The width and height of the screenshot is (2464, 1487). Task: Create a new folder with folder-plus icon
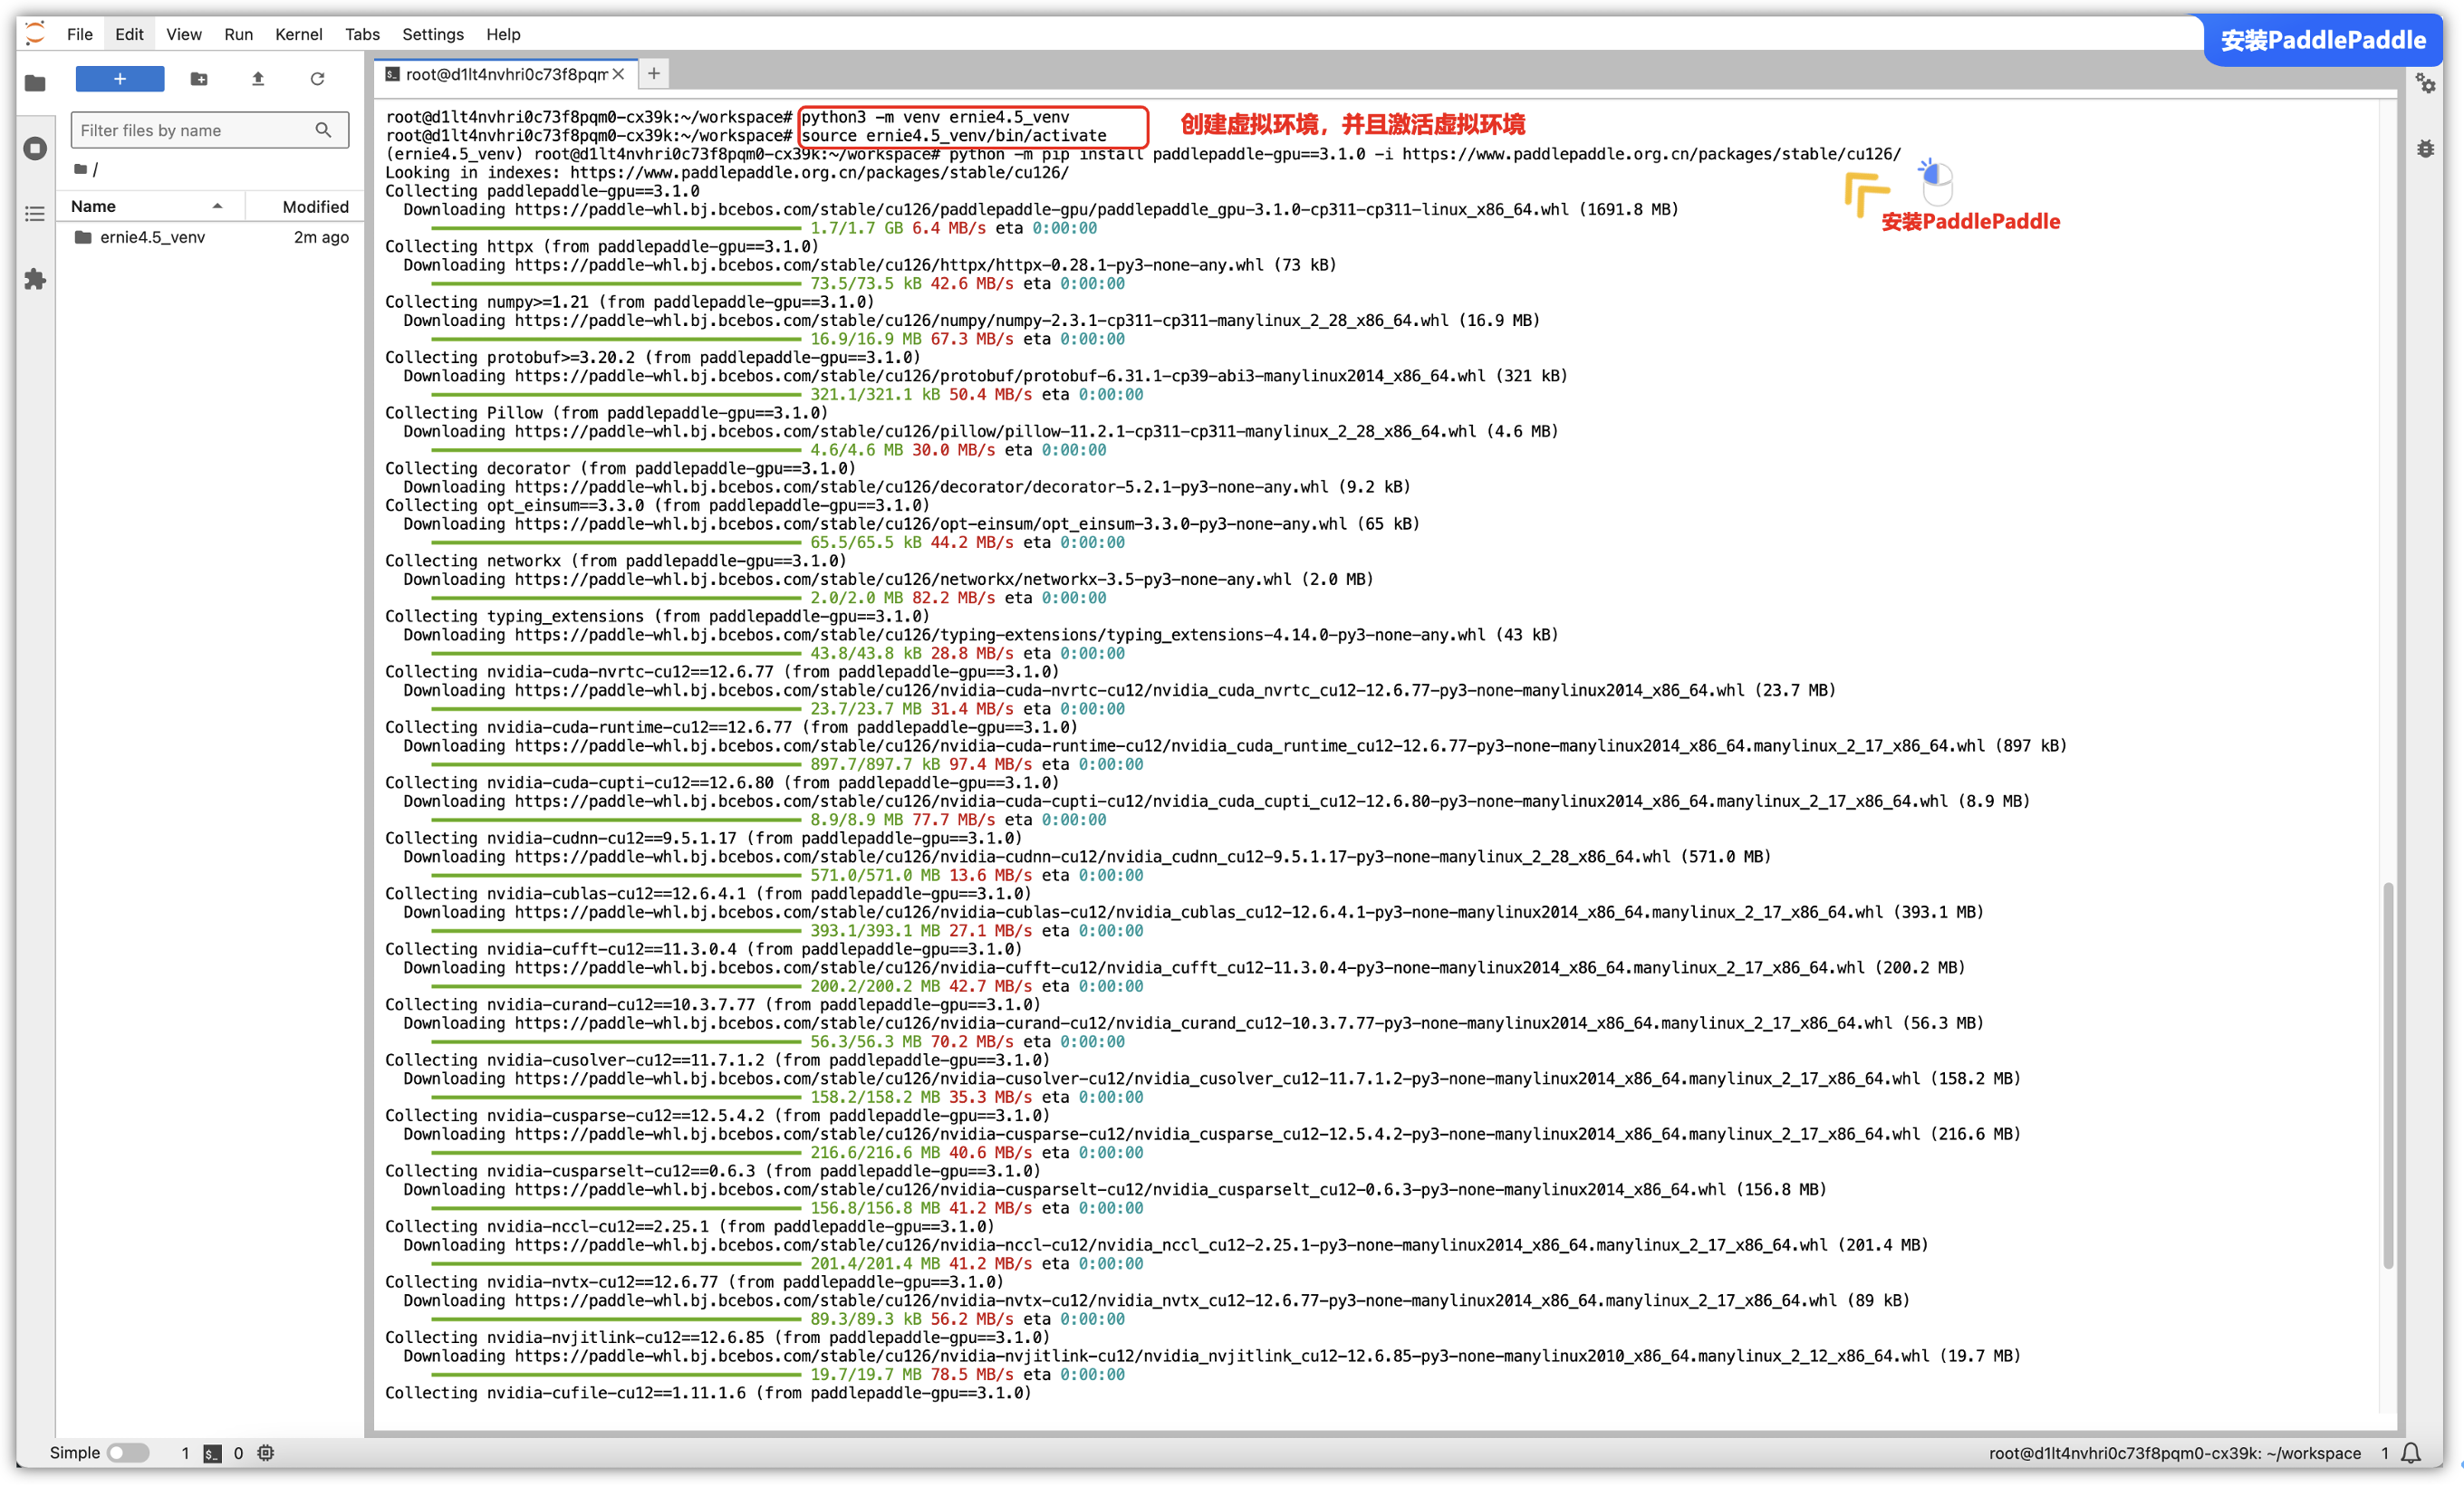pos(199,79)
